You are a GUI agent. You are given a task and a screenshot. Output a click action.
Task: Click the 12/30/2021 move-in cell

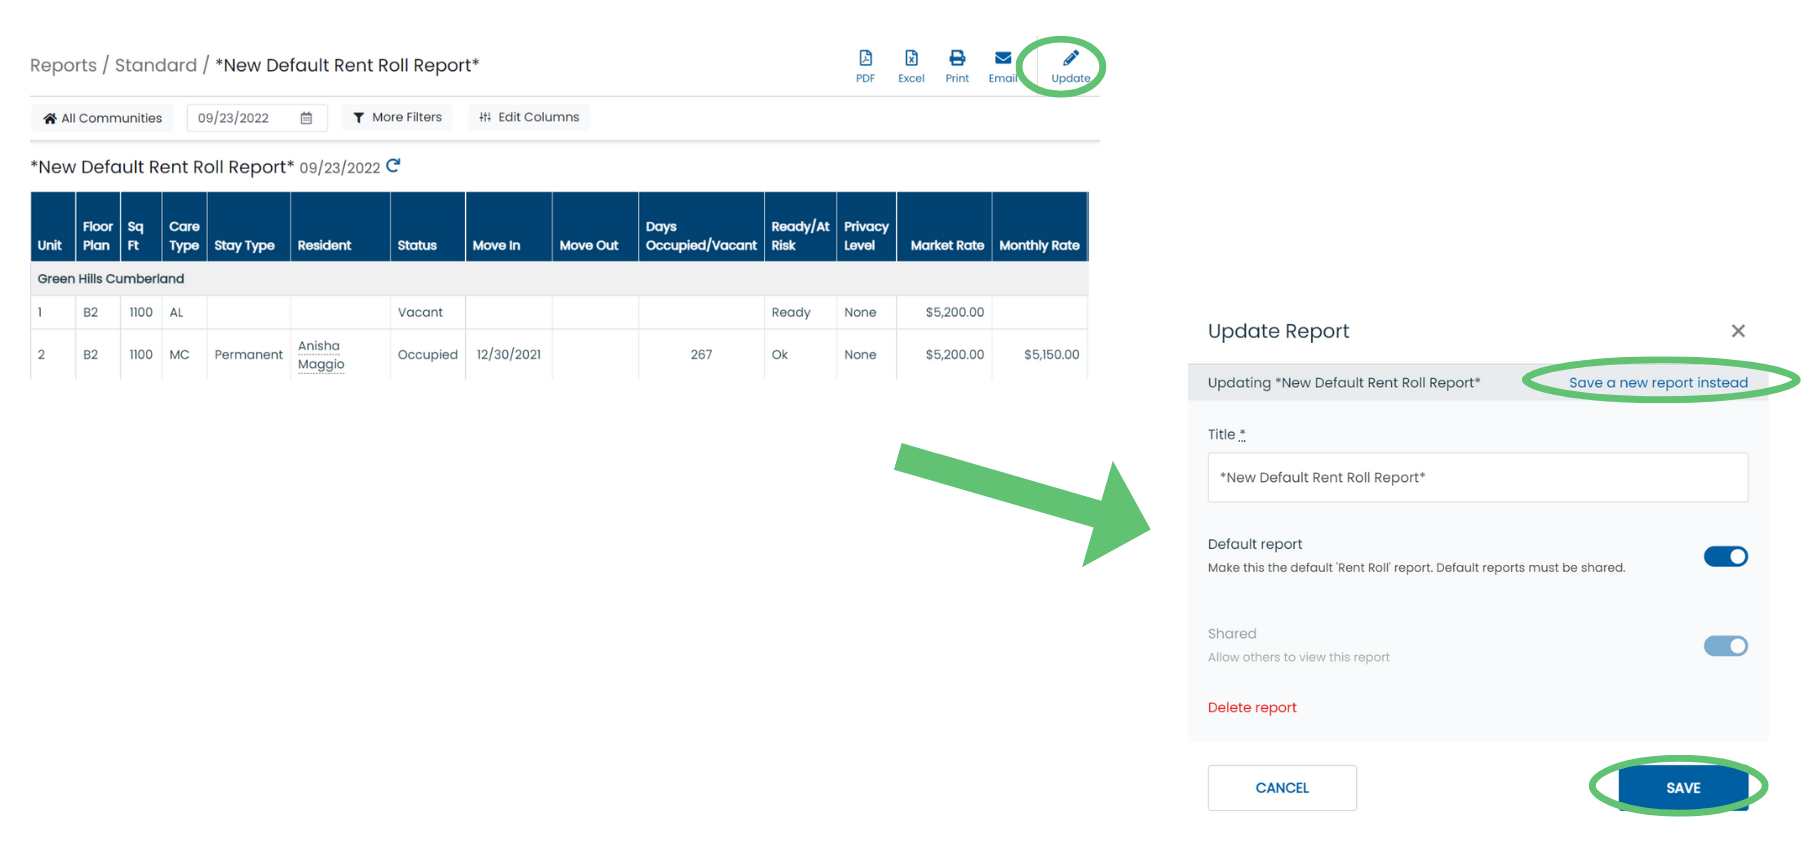[509, 354]
